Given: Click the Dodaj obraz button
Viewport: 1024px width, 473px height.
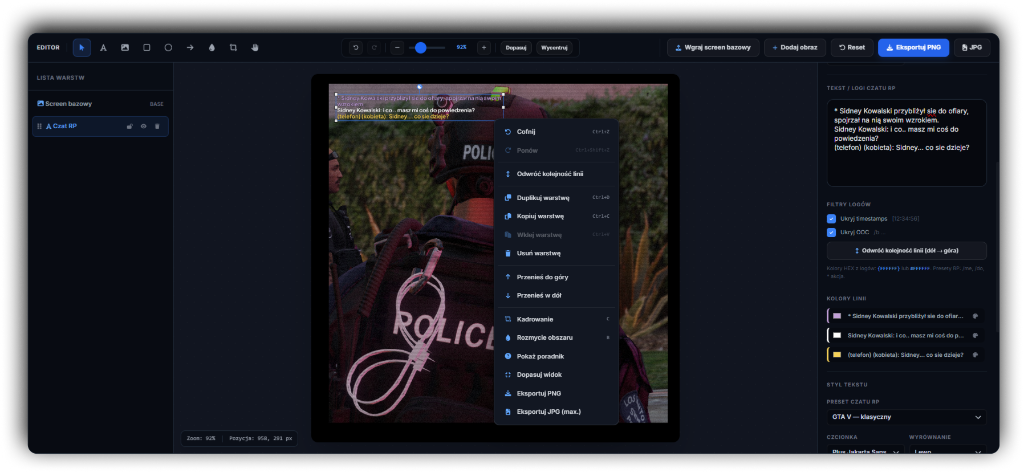Looking at the screenshot, I should (795, 48).
